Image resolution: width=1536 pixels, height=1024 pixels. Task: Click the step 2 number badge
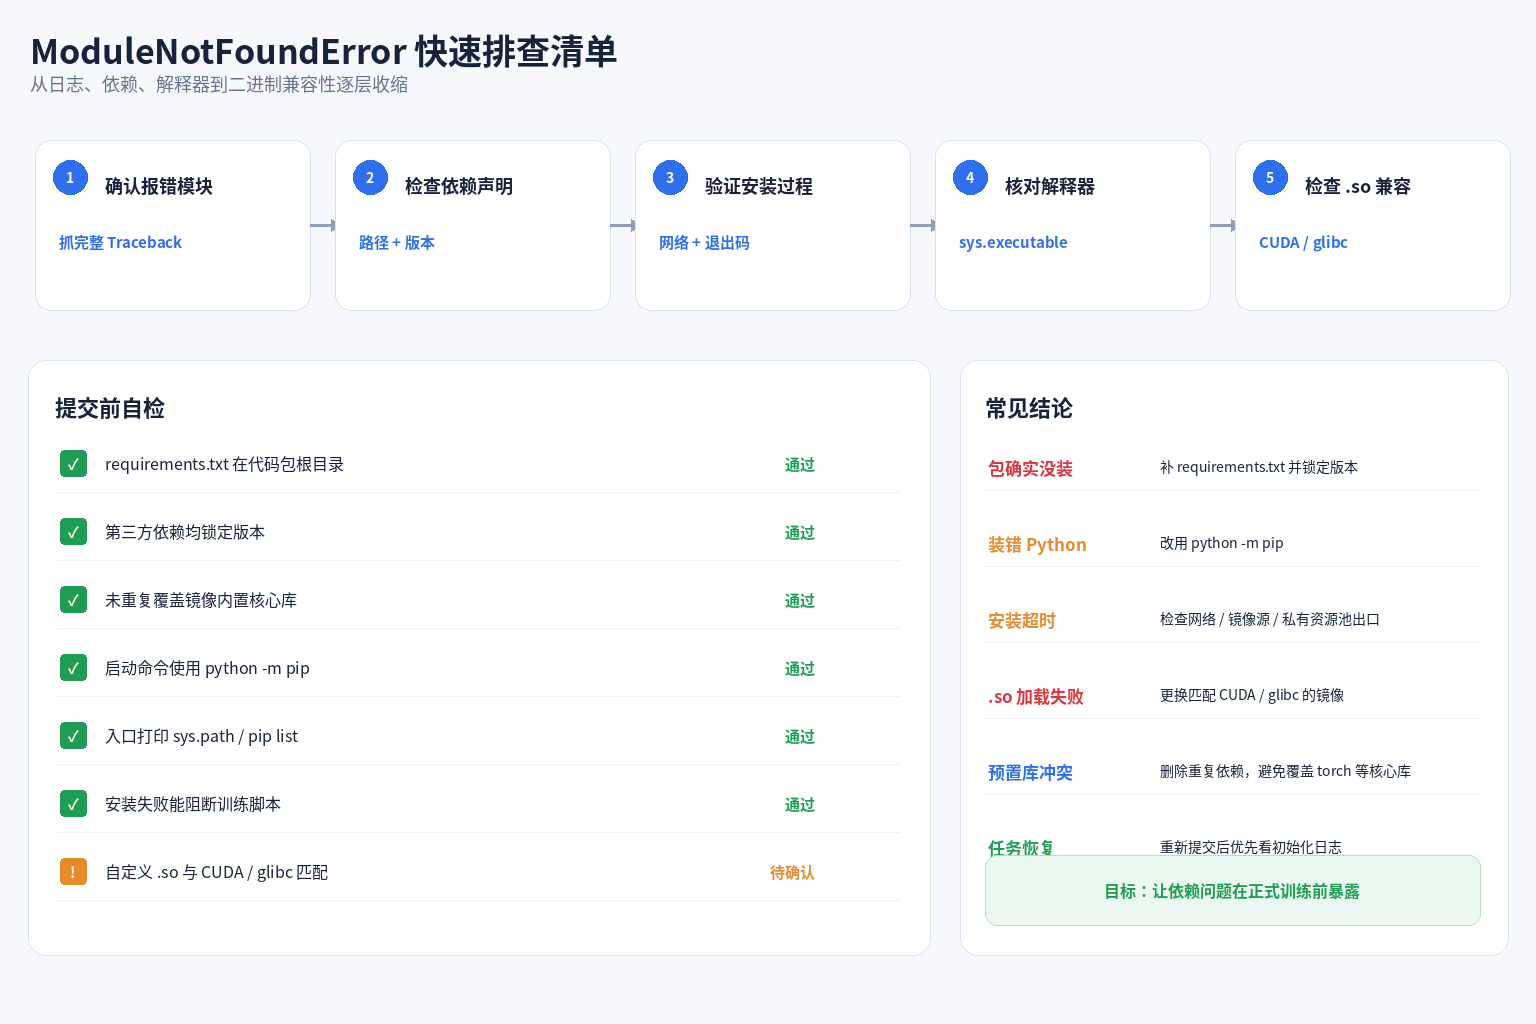370,178
